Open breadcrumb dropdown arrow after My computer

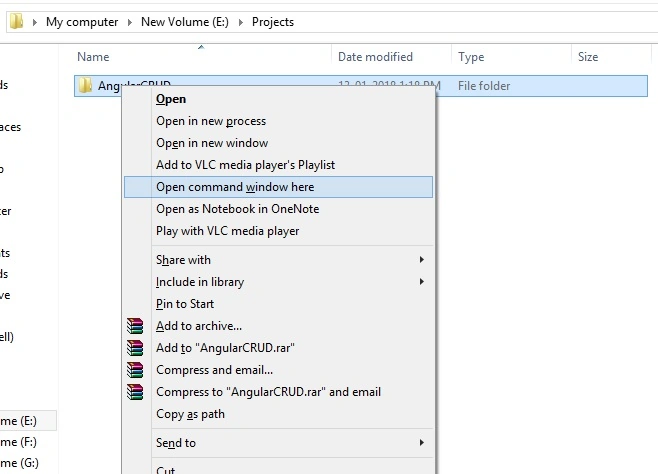pyautogui.click(x=130, y=22)
